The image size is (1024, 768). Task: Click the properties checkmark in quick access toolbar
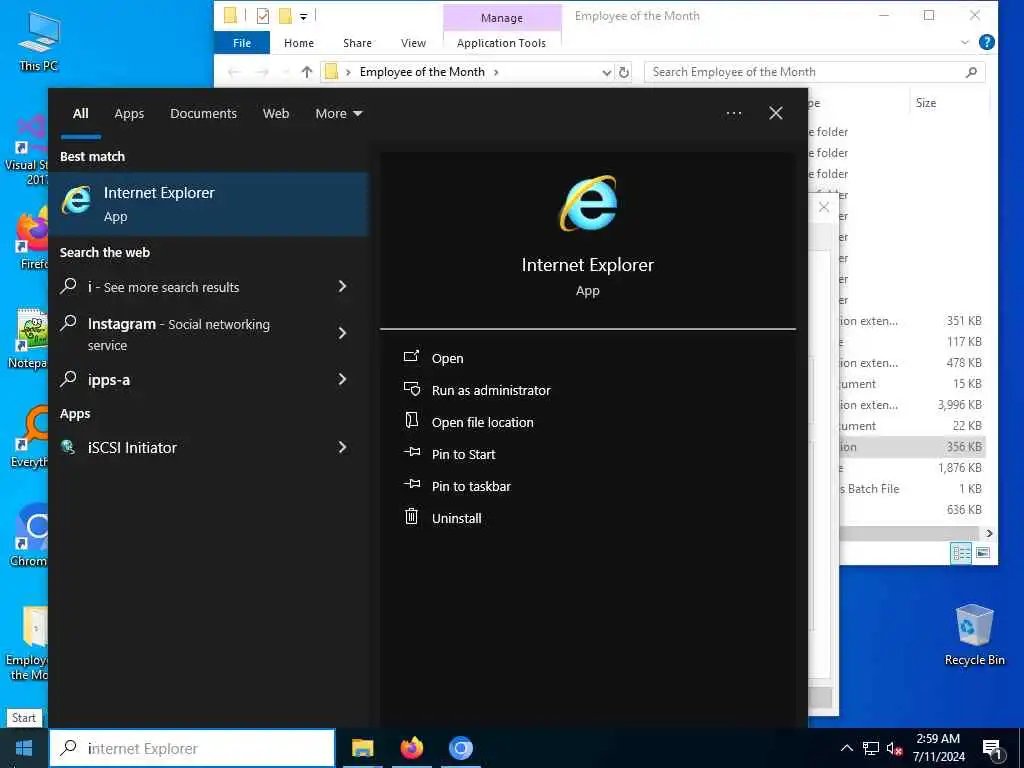263,15
